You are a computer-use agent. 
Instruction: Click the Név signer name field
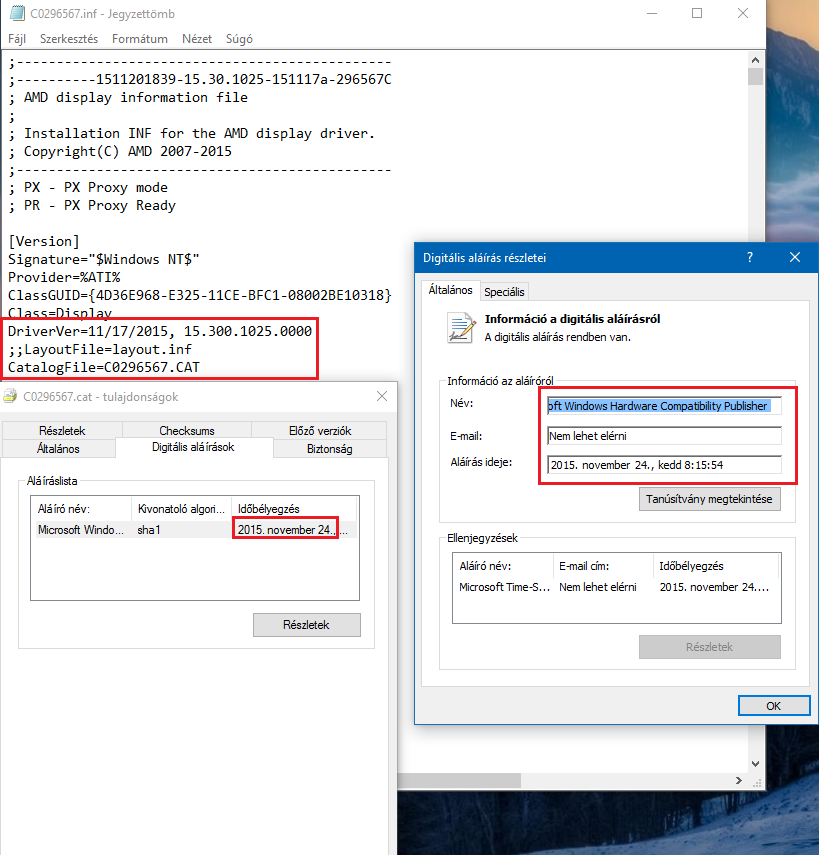pyautogui.click(x=664, y=406)
